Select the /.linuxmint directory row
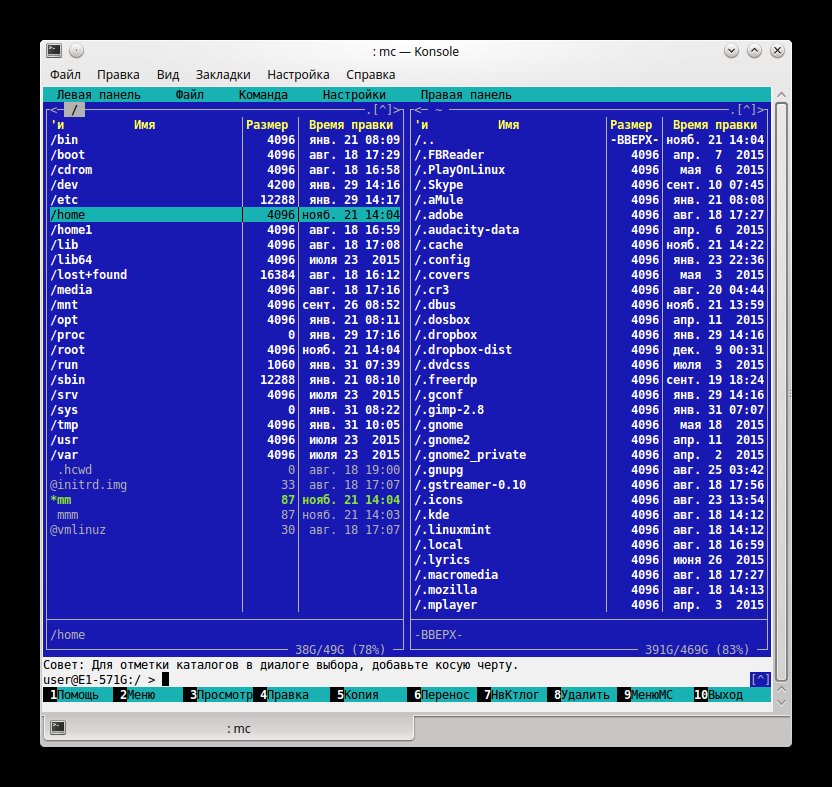This screenshot has width=832, height=787. pyautogui.click(x=589, y=530)
